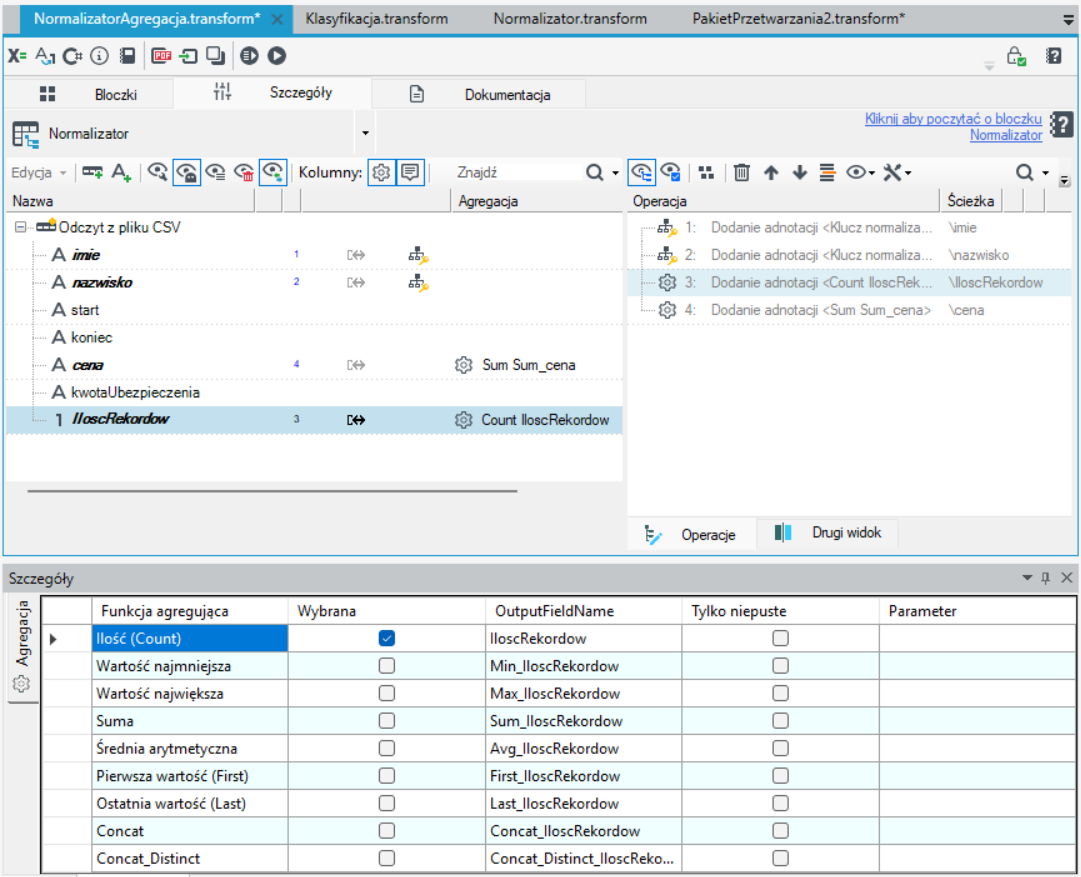Click the gear icon in Sum Sum_cena row
Viewport: 1081px width, 877px height.
tap(463, 365)
